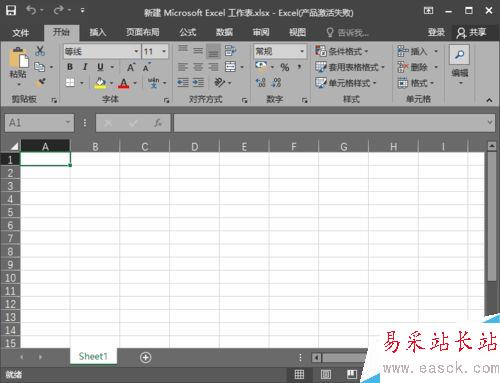Viewport: 500px width, 383px height.
Task: Click the Save icon in title bar
Action: (11, 11)
